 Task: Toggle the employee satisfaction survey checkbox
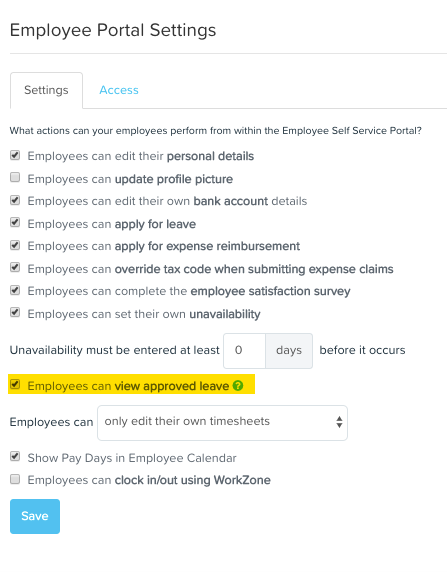click(15, 290)
